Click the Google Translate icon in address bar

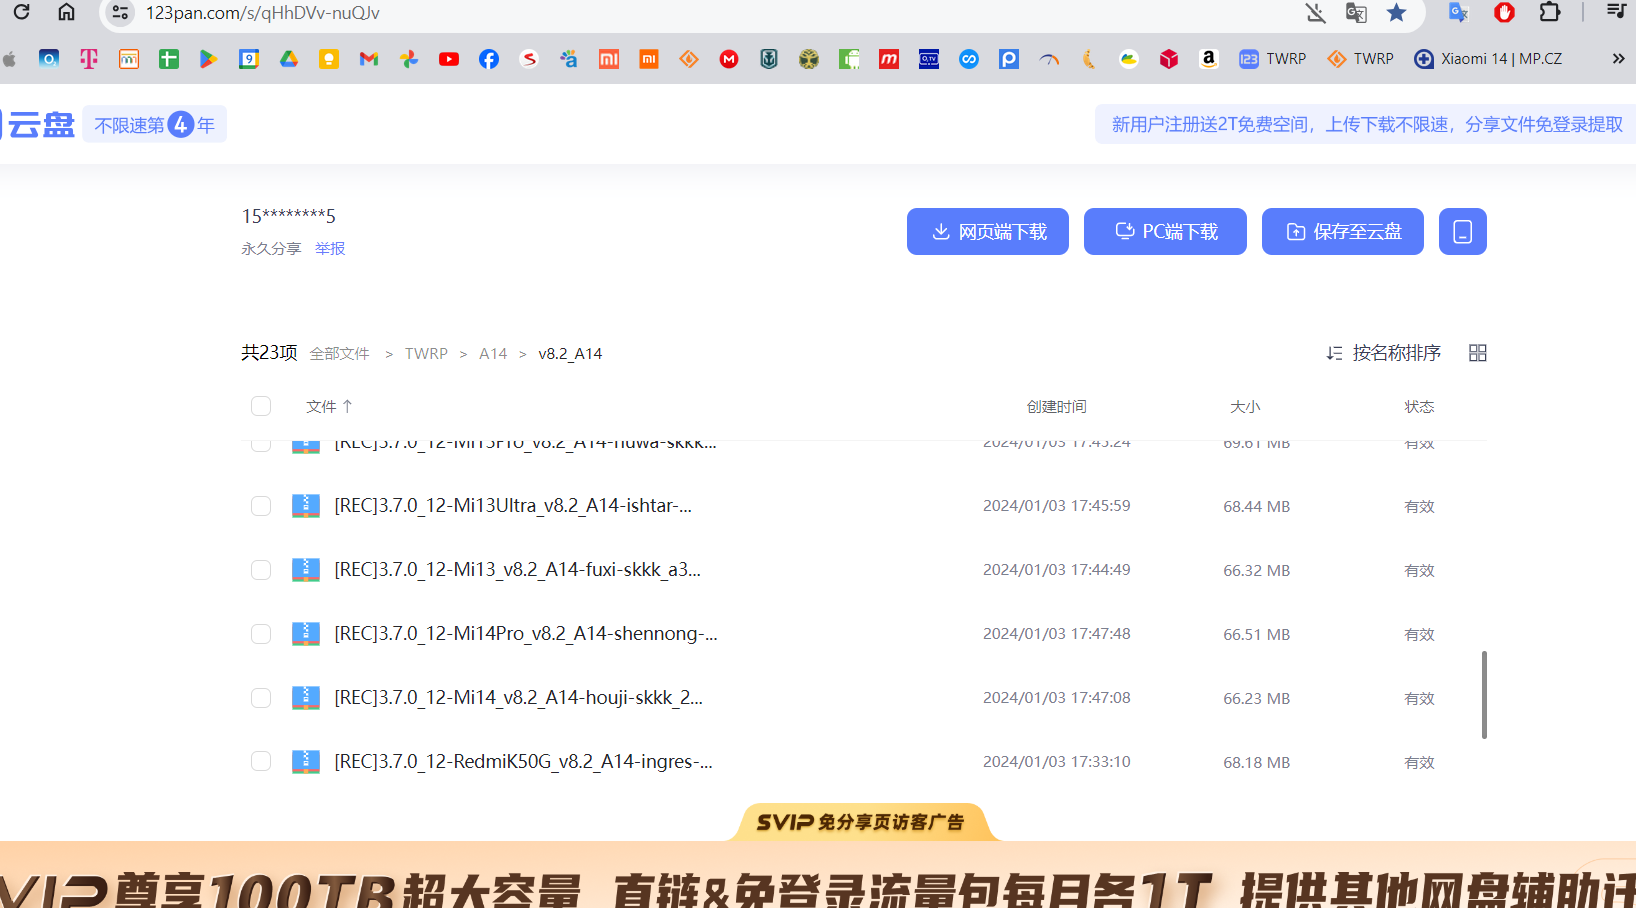point(1356,13)
